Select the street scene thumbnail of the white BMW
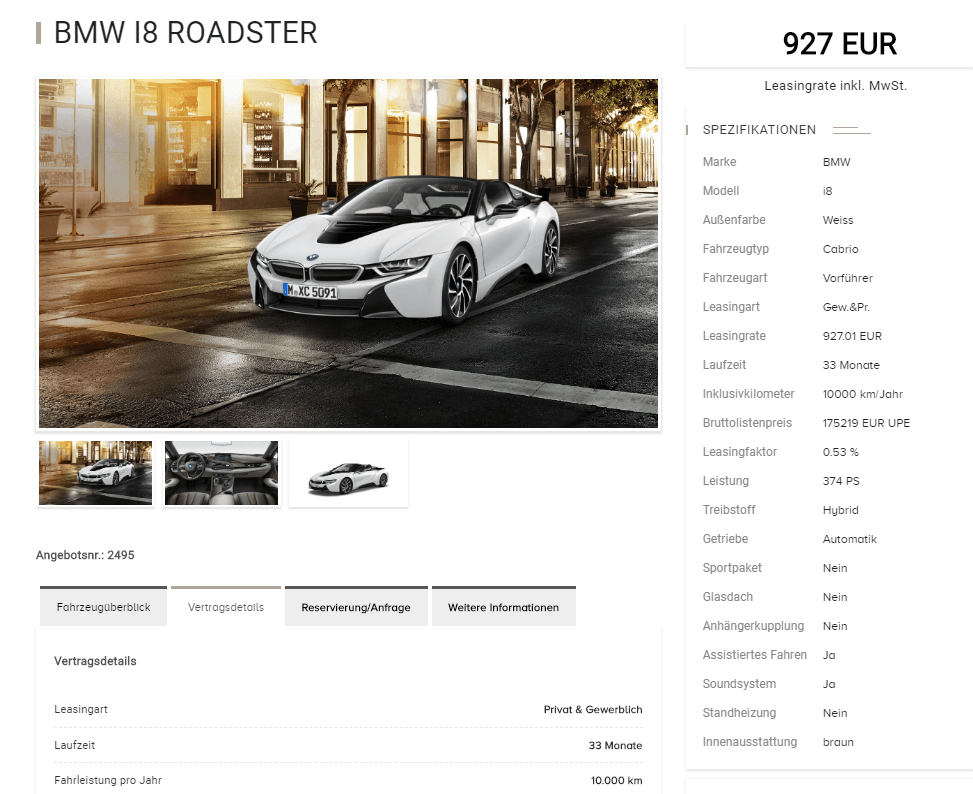The height and width of the screenshot is (794, 973). 96,473
